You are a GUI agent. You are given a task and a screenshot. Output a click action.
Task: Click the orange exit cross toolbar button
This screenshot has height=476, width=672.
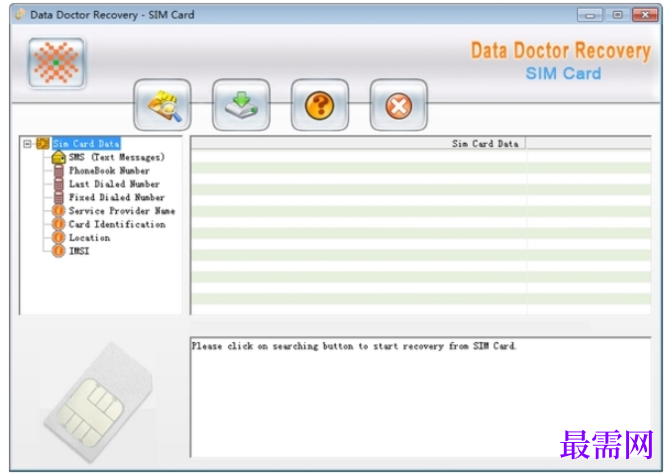pos(399,105)
